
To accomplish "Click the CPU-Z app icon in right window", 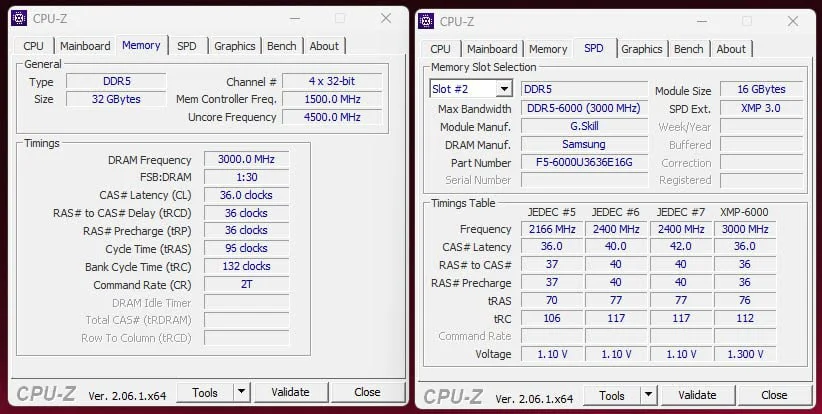I will point(426,21).
